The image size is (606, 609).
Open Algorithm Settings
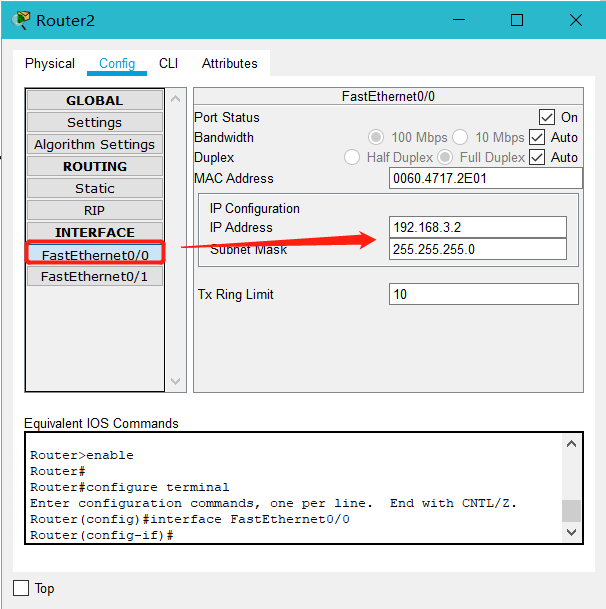point(95,144)
